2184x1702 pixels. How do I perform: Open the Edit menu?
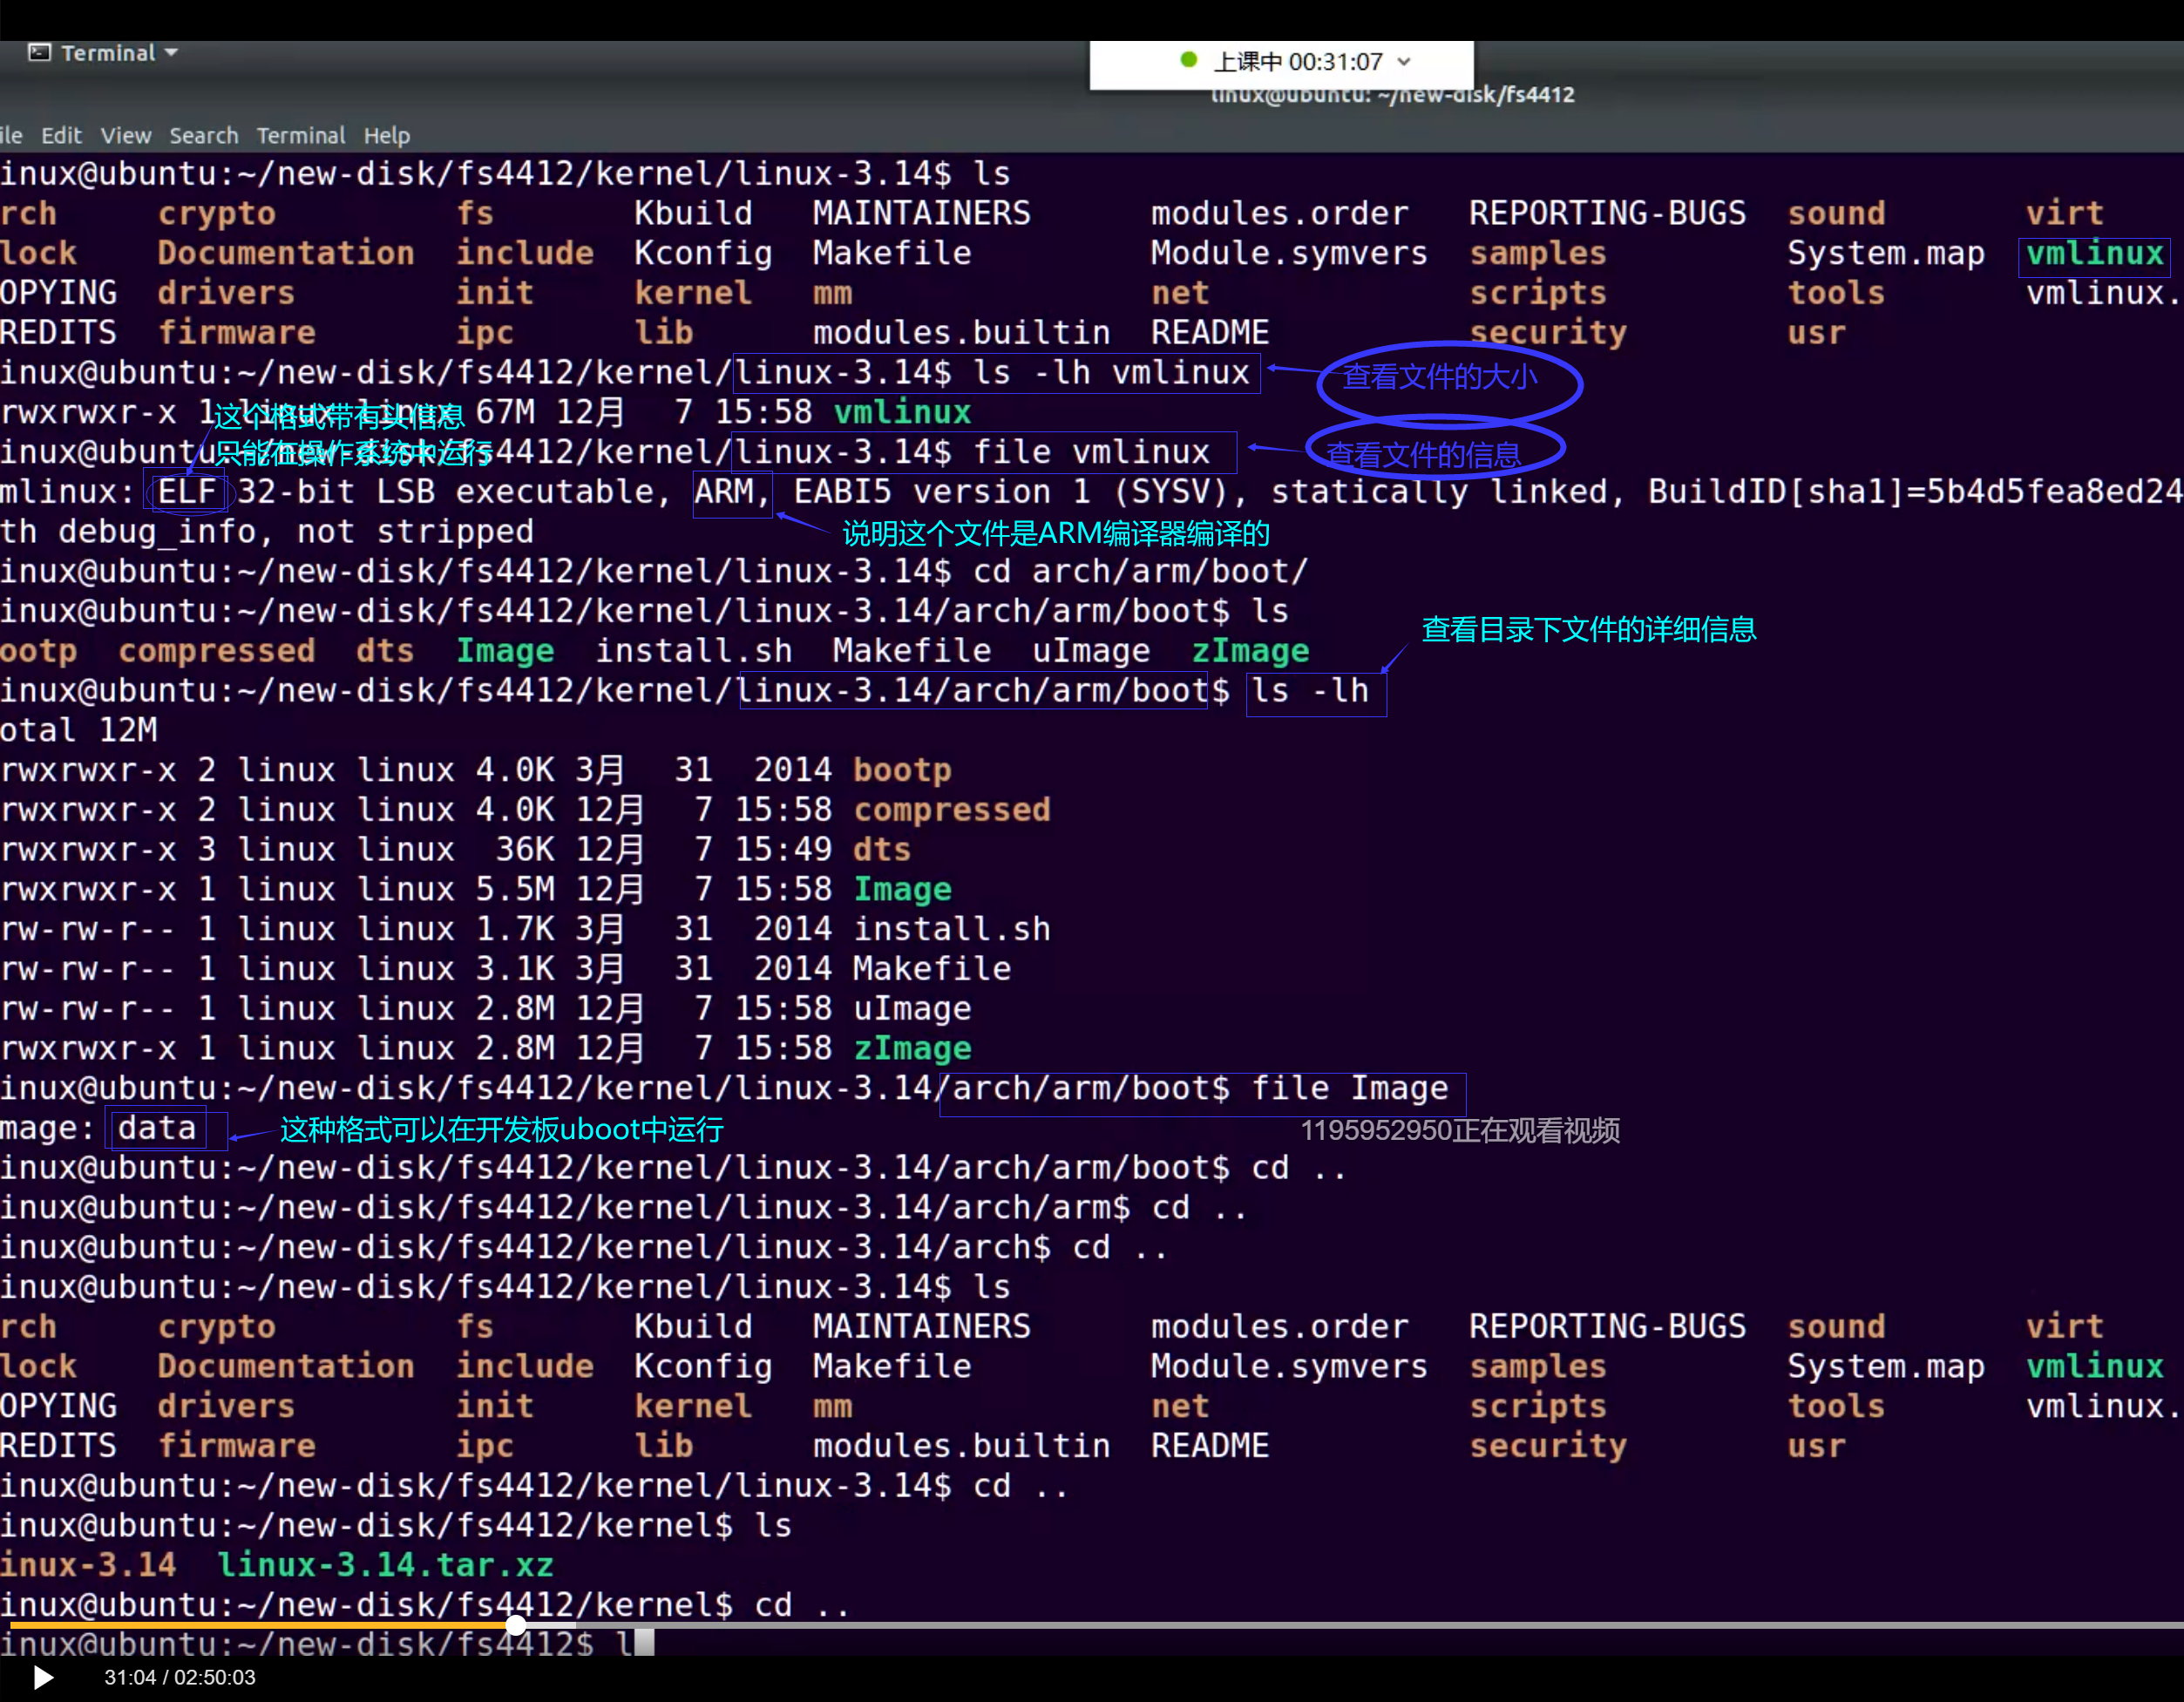point(61,136)
